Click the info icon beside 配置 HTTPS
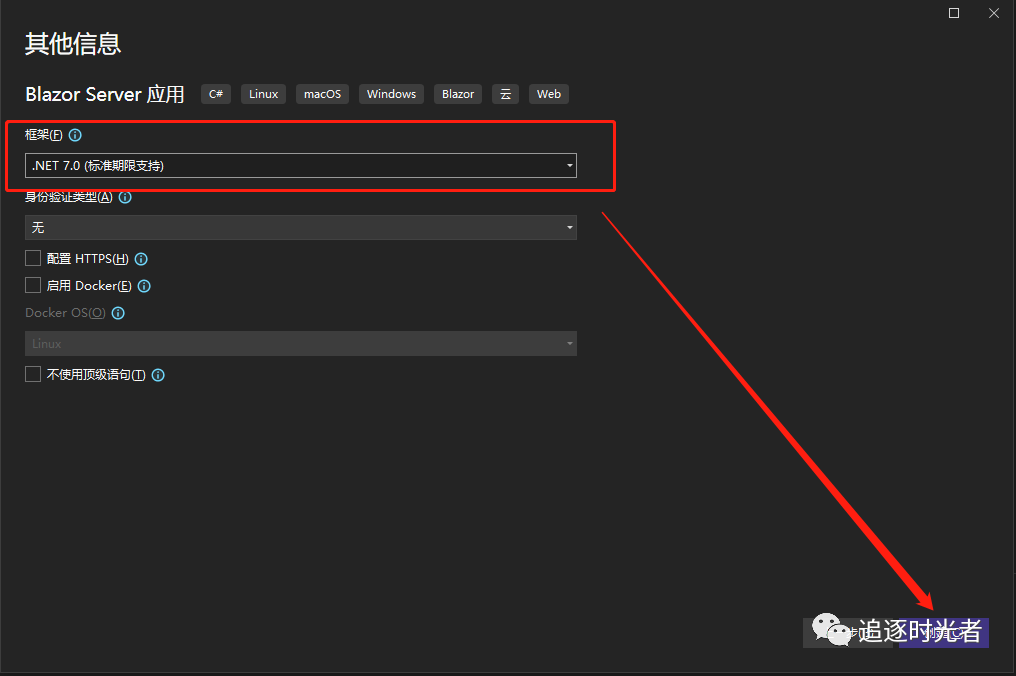This screenshot has height=676, width=1016. pyautogui.click(x=141, y=259)
